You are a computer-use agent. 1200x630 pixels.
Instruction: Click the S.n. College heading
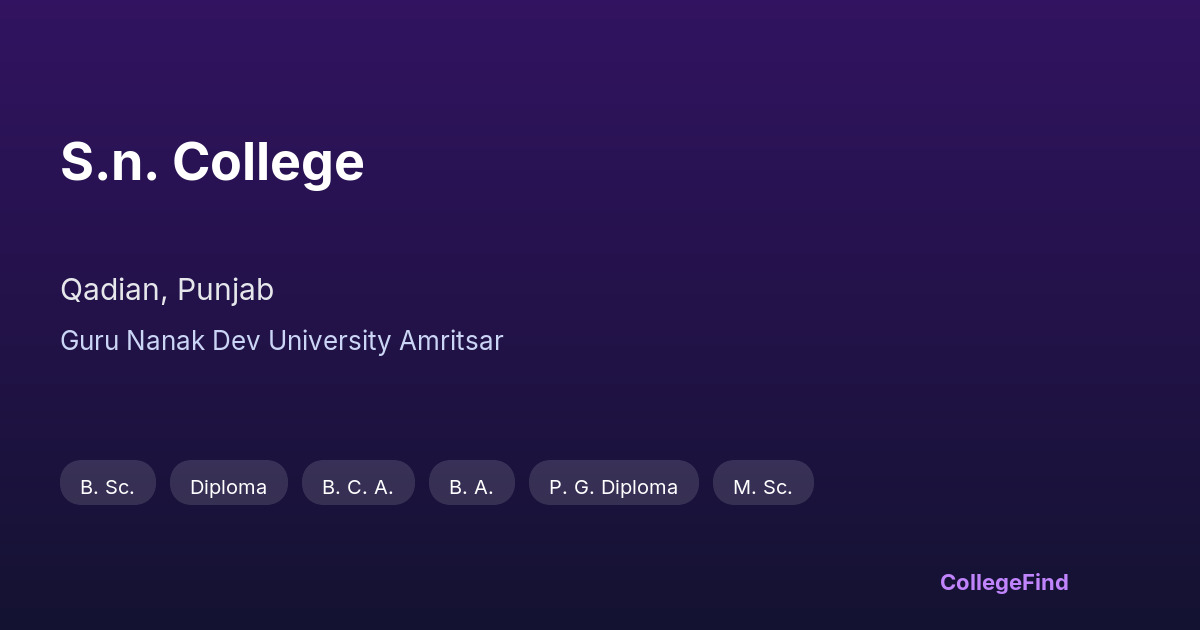coord(212,162)
